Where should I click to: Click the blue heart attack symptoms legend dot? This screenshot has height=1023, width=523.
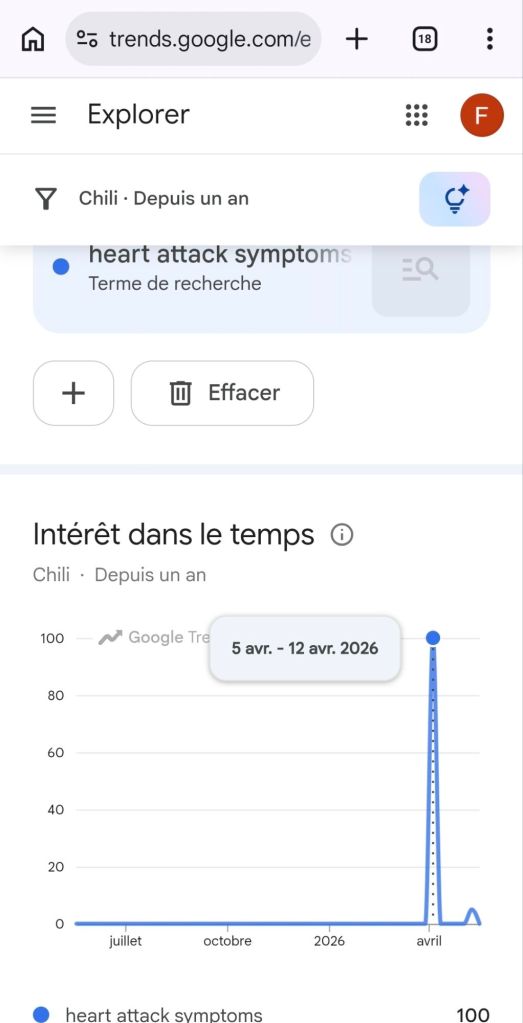point(41,1014)
